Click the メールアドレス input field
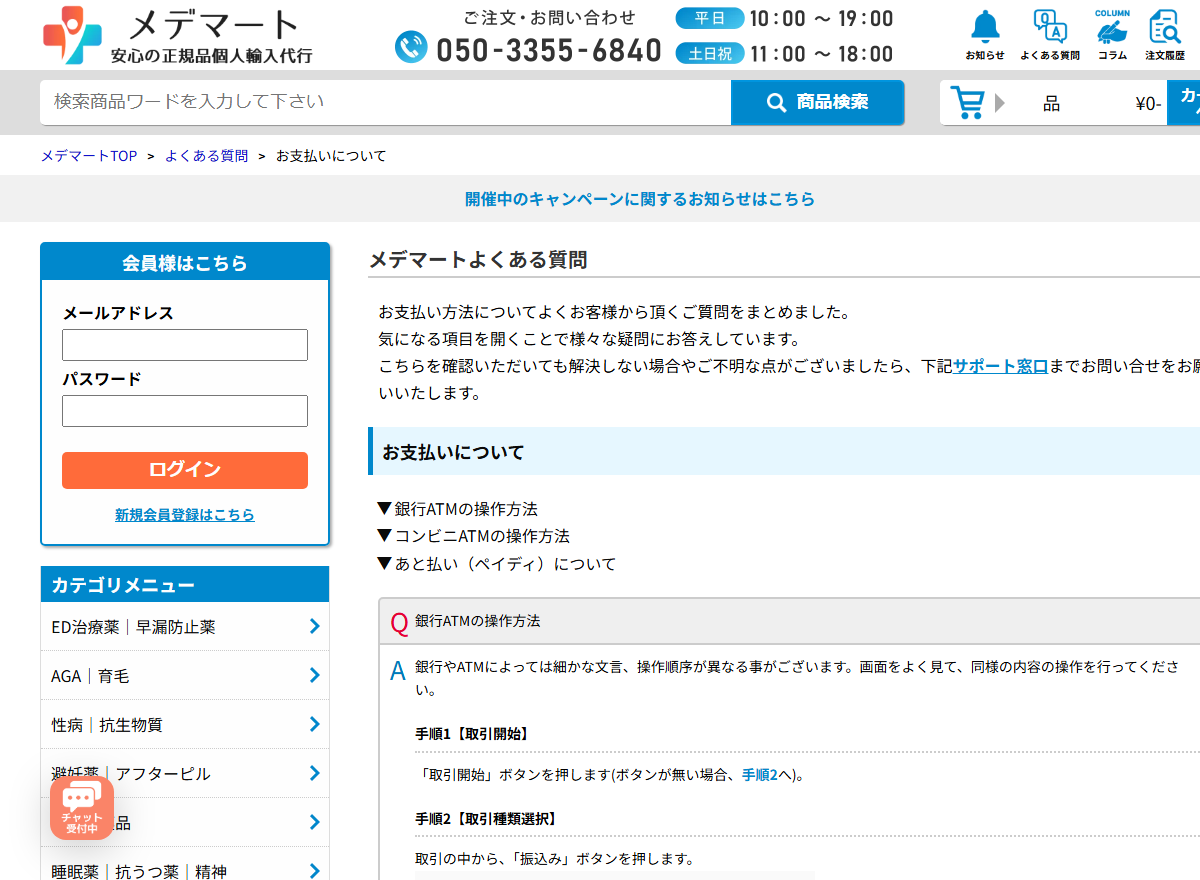The height and width of the screenshot is (880, 1200). [185, 345]
